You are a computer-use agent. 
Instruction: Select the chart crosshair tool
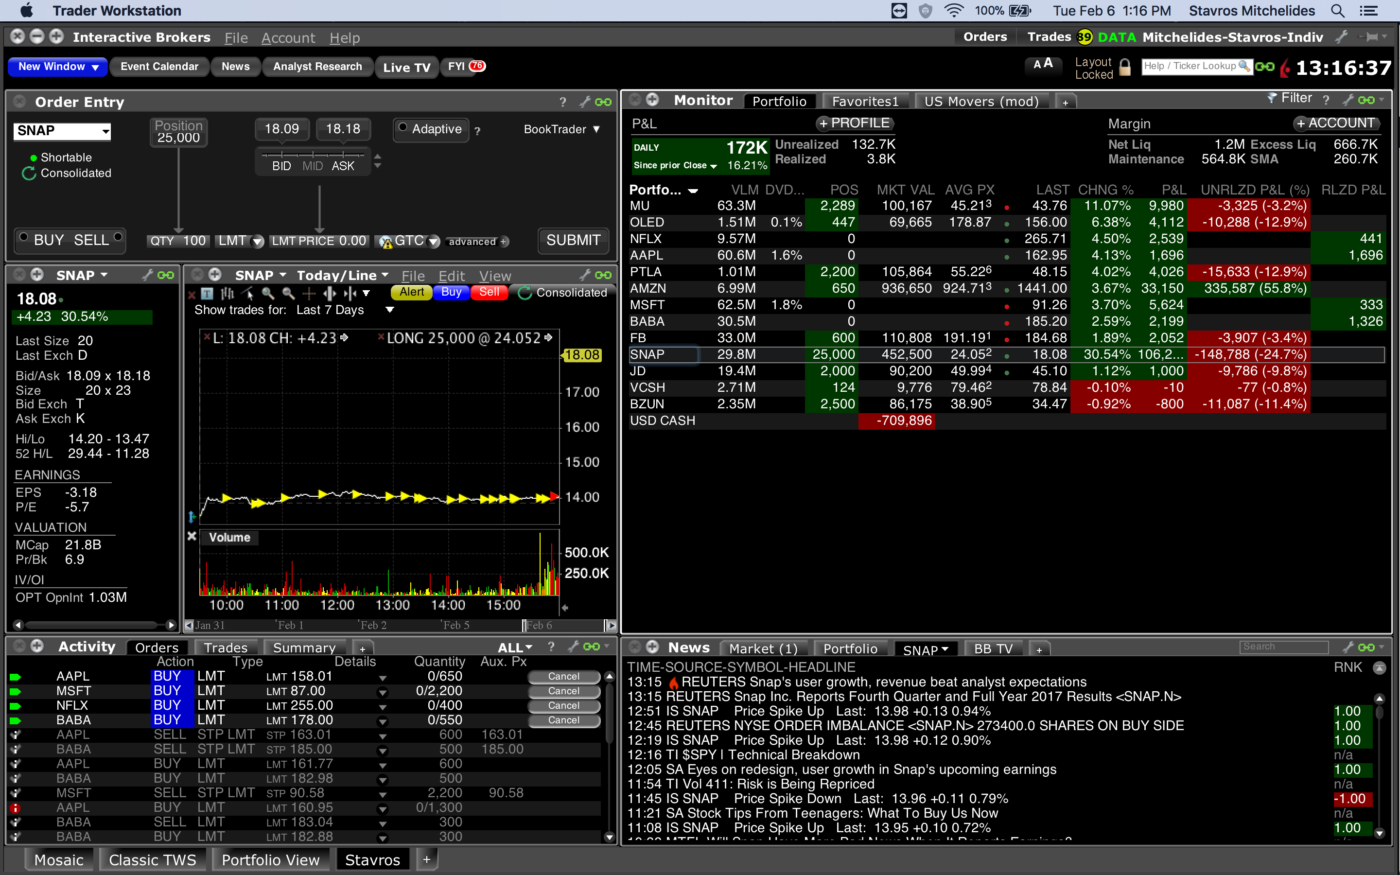tap(309, 293)
